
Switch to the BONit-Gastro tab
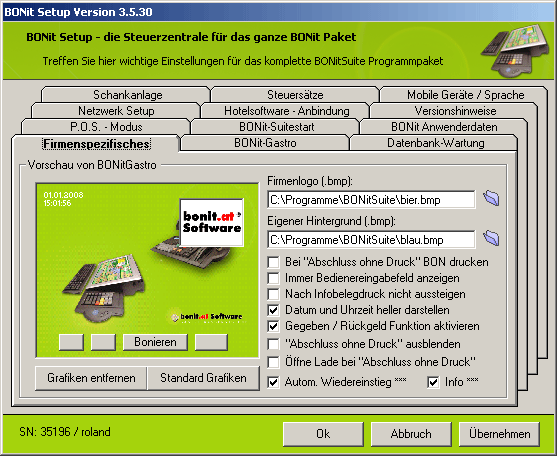pyautogui.click(x=265, y=143)
